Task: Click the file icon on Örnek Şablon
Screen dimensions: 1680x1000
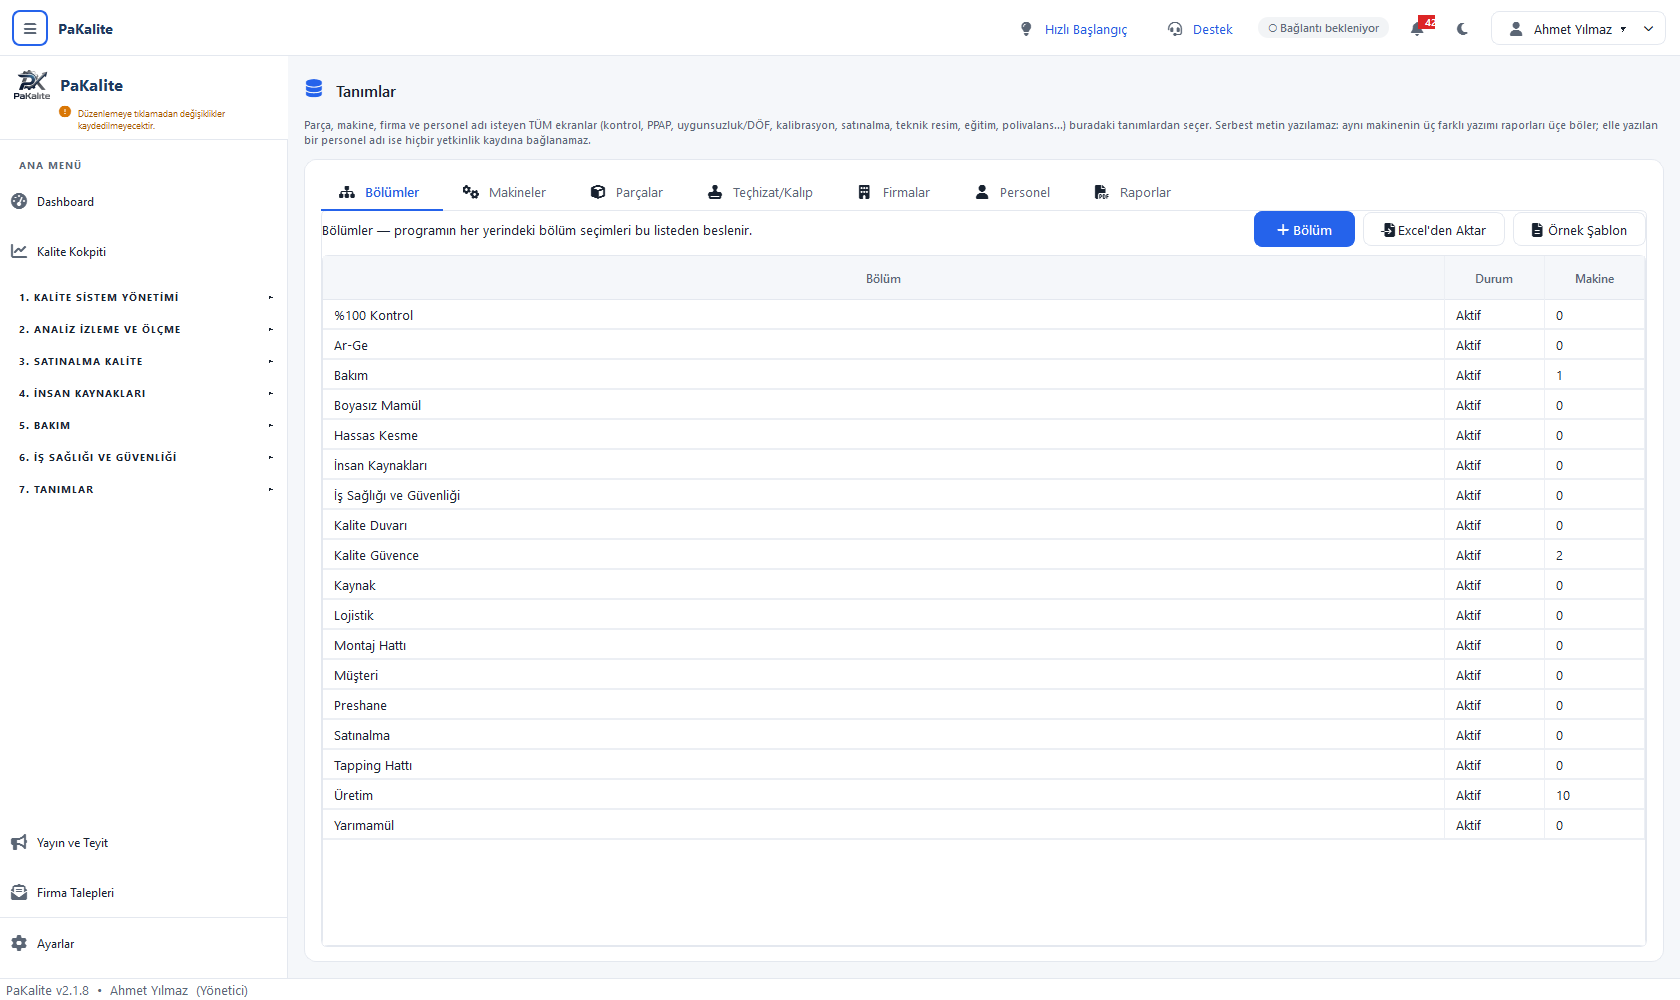Action: (1537, 230)
